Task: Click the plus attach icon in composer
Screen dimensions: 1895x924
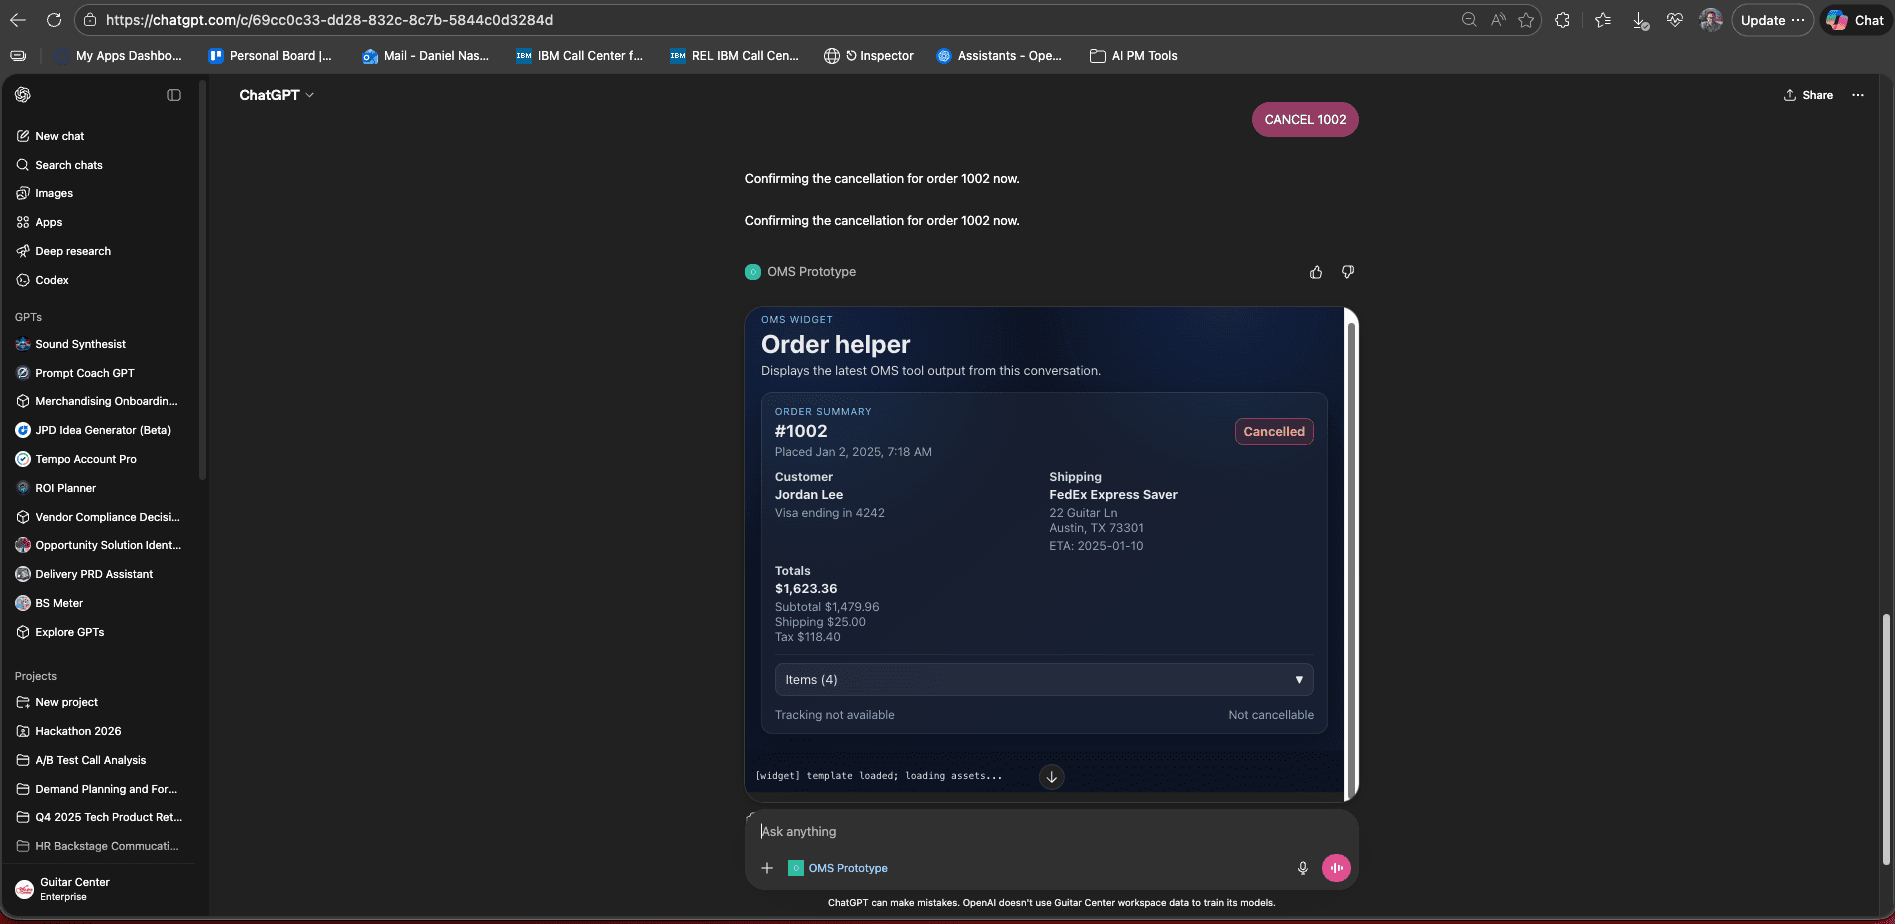Action: coord(767,868)
